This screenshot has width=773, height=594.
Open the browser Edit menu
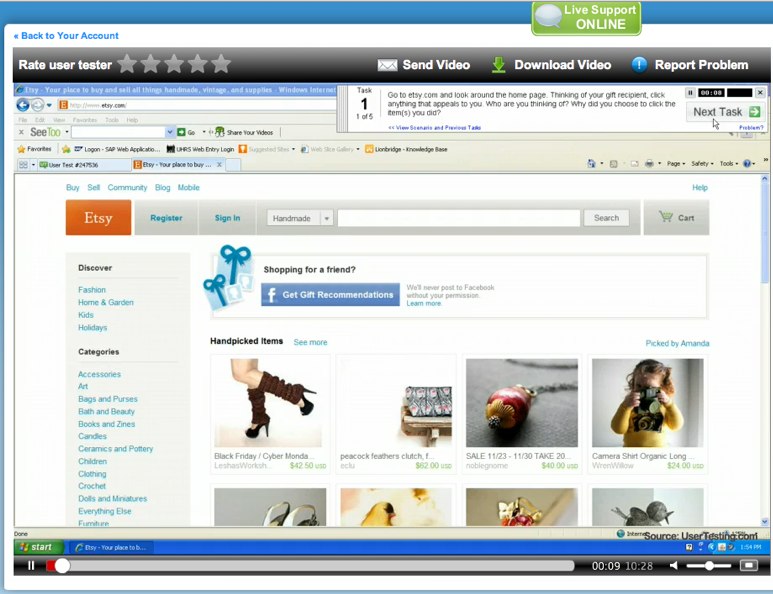click(x=40, y=120)
